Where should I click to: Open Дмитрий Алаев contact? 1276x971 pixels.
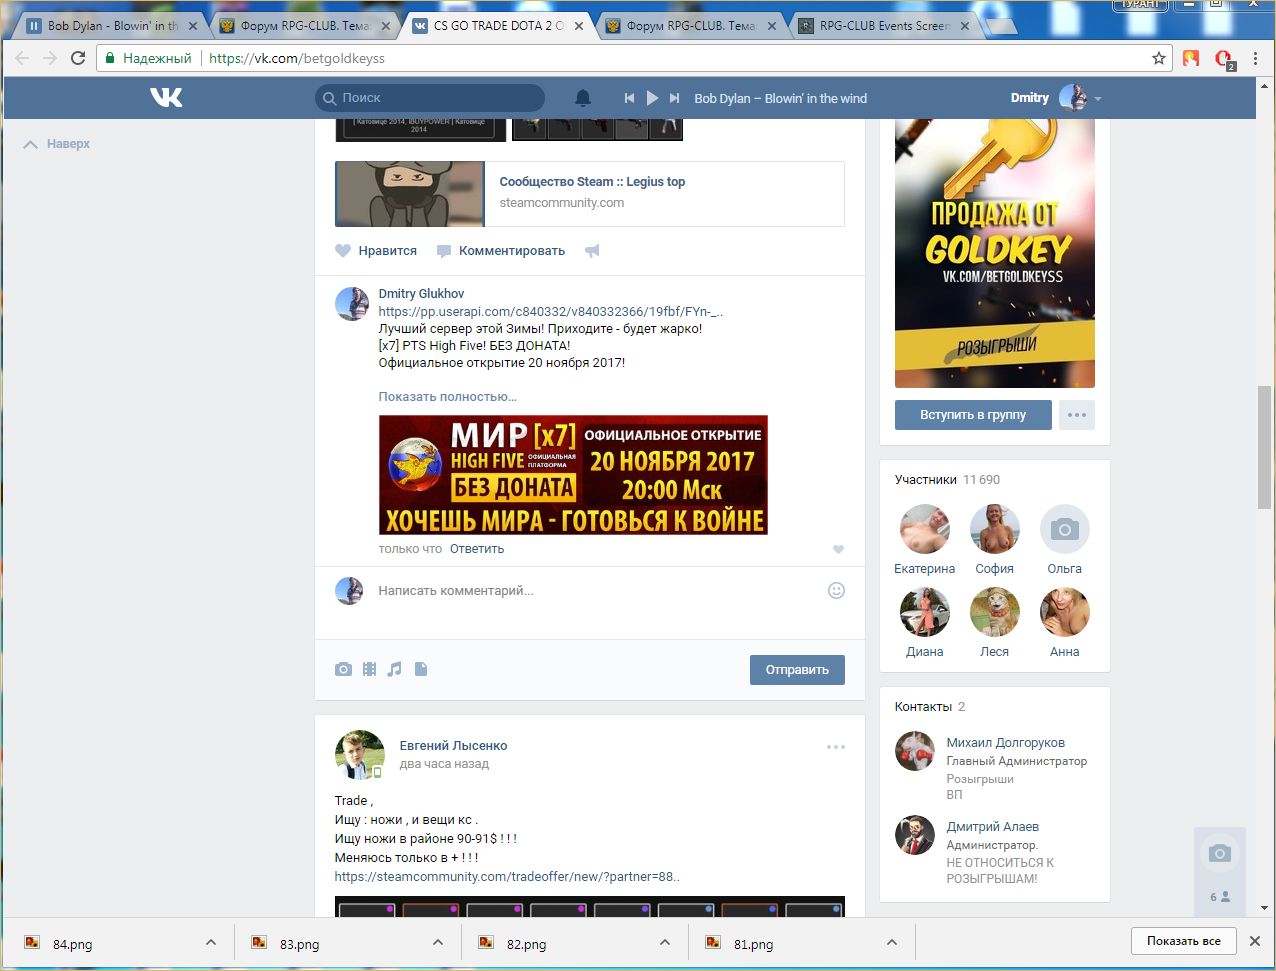coord(992,826)
